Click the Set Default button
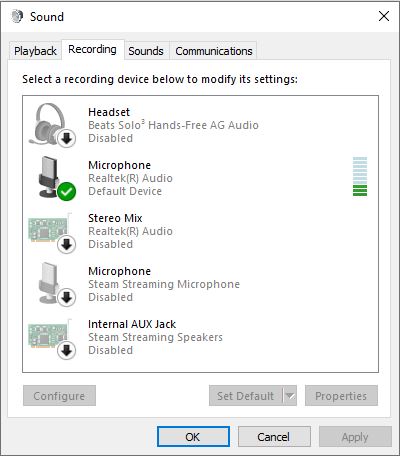Screen dimensions: 400x456 coord(246,396)
